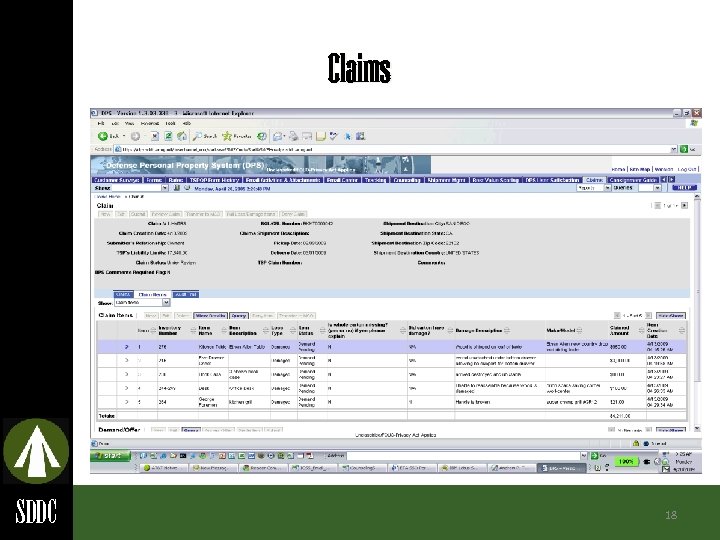
Task: Open the Queries dropdown
Action: (x=658, y=188)
